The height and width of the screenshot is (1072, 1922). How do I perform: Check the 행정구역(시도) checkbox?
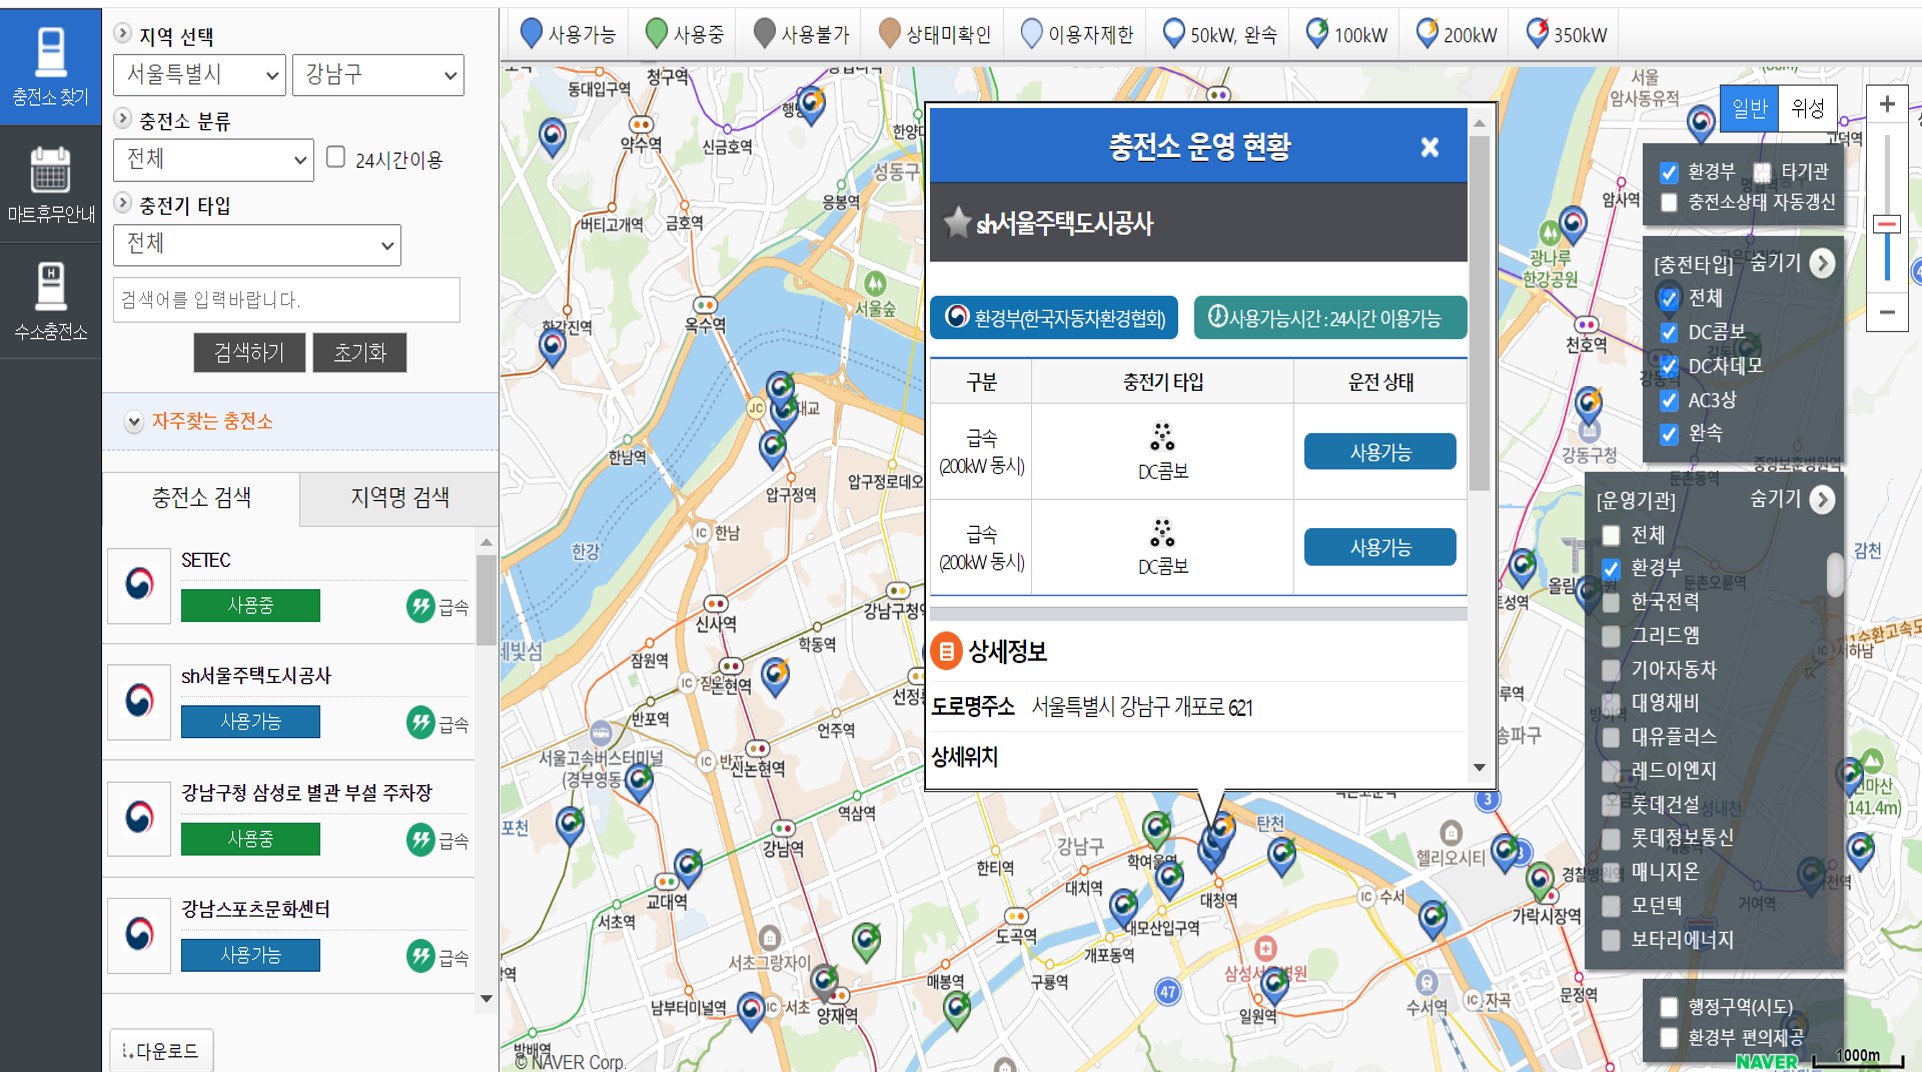tap(1669, 1007)
